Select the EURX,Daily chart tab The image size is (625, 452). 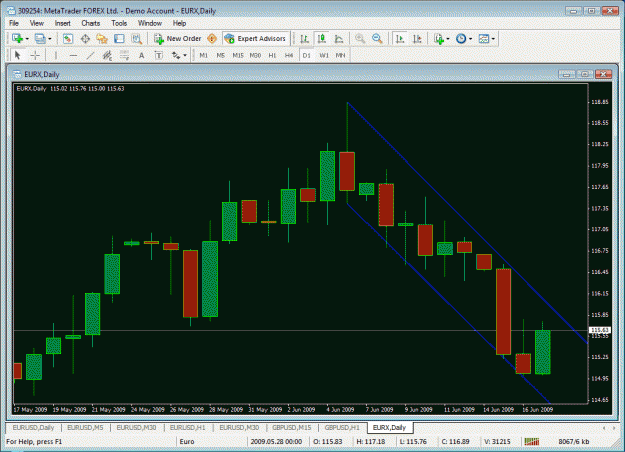[389, 428]
